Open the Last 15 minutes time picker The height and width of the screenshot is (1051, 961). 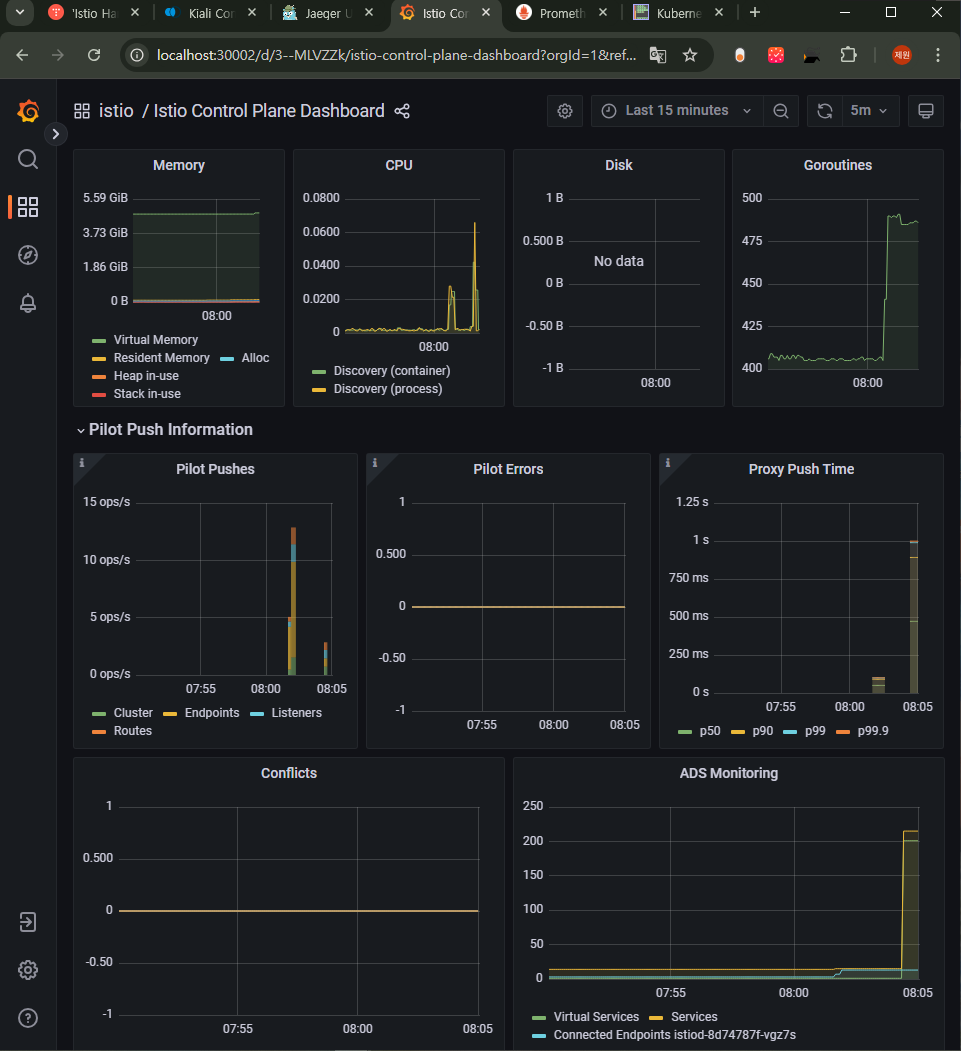(x=677, y=111)
